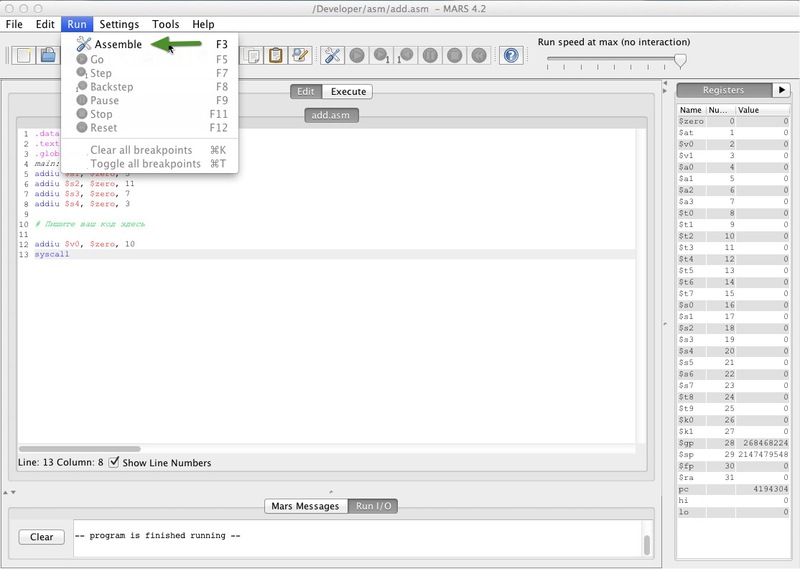Open the Tools menu

(x=165, y=24)
